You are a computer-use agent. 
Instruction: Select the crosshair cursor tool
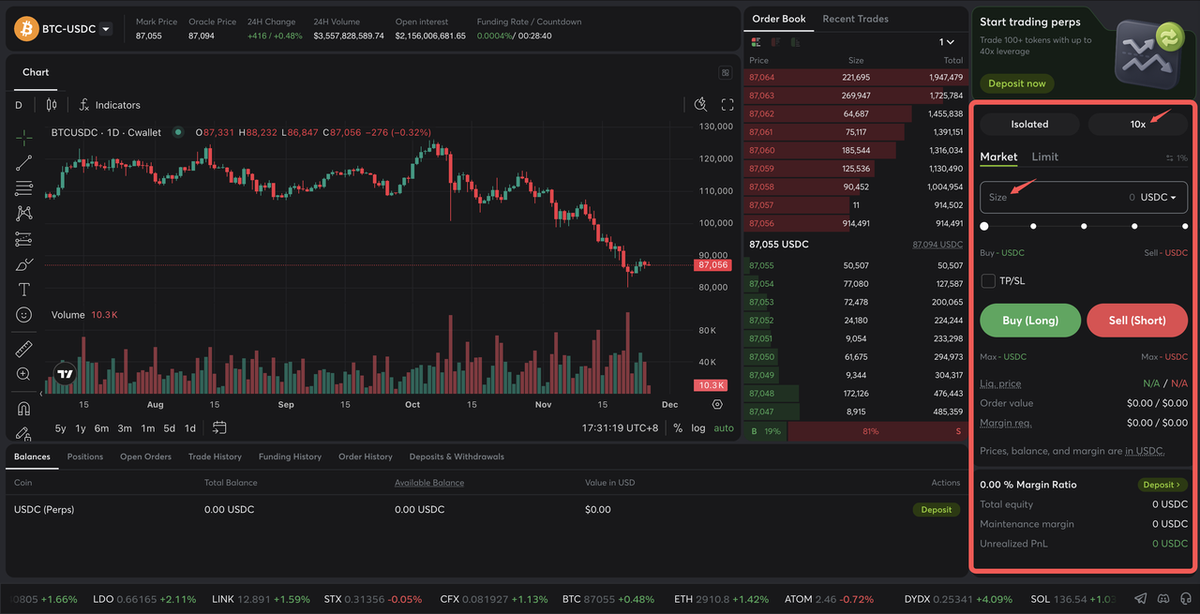point(24,137)
